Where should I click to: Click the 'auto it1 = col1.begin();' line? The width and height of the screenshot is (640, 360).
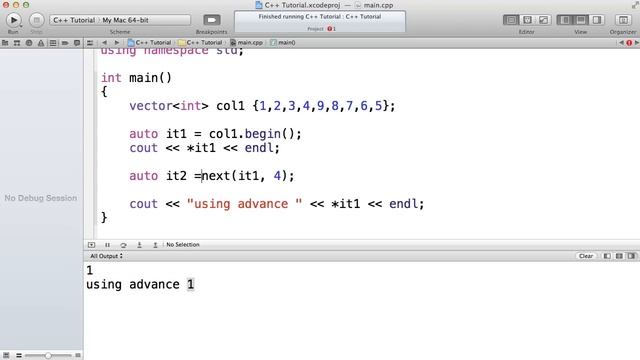(x=215, y=134)
